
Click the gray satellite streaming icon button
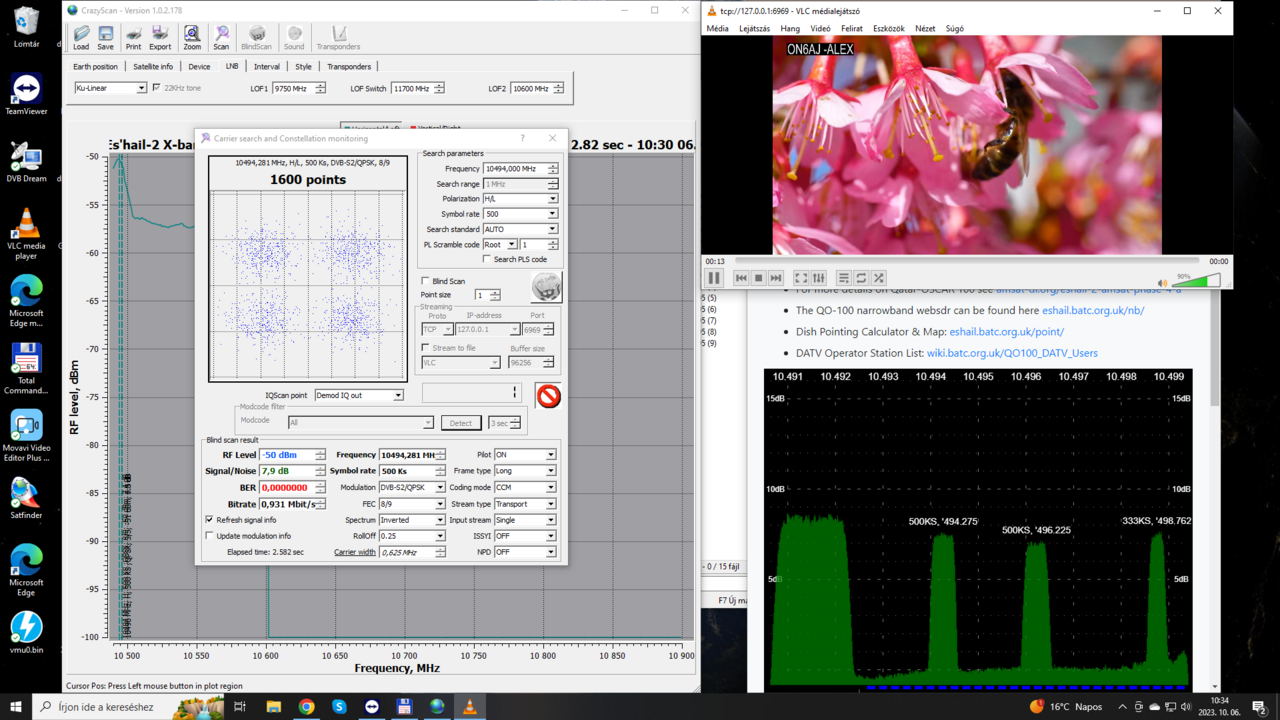coord(546,287)
